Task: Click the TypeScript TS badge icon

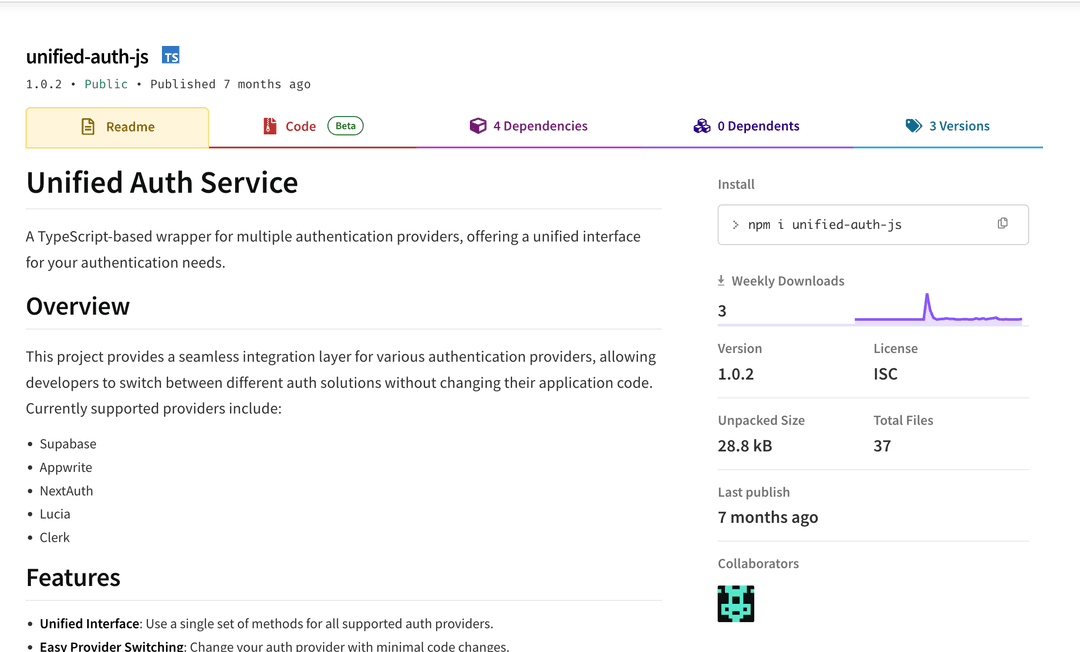Action: 171,56
